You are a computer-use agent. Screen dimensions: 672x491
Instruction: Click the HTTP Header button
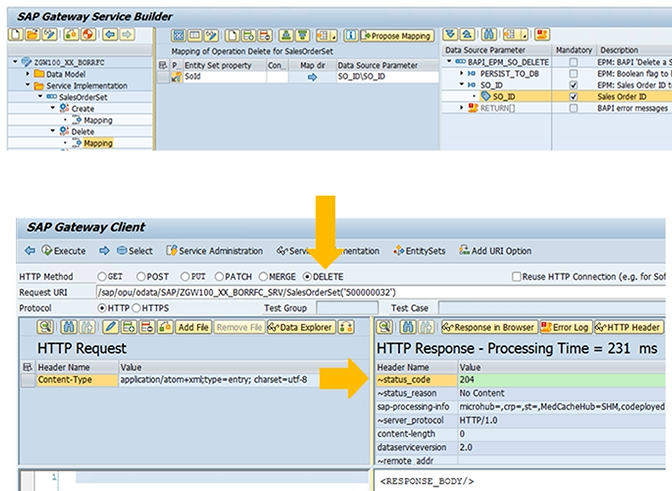point(628,327)
